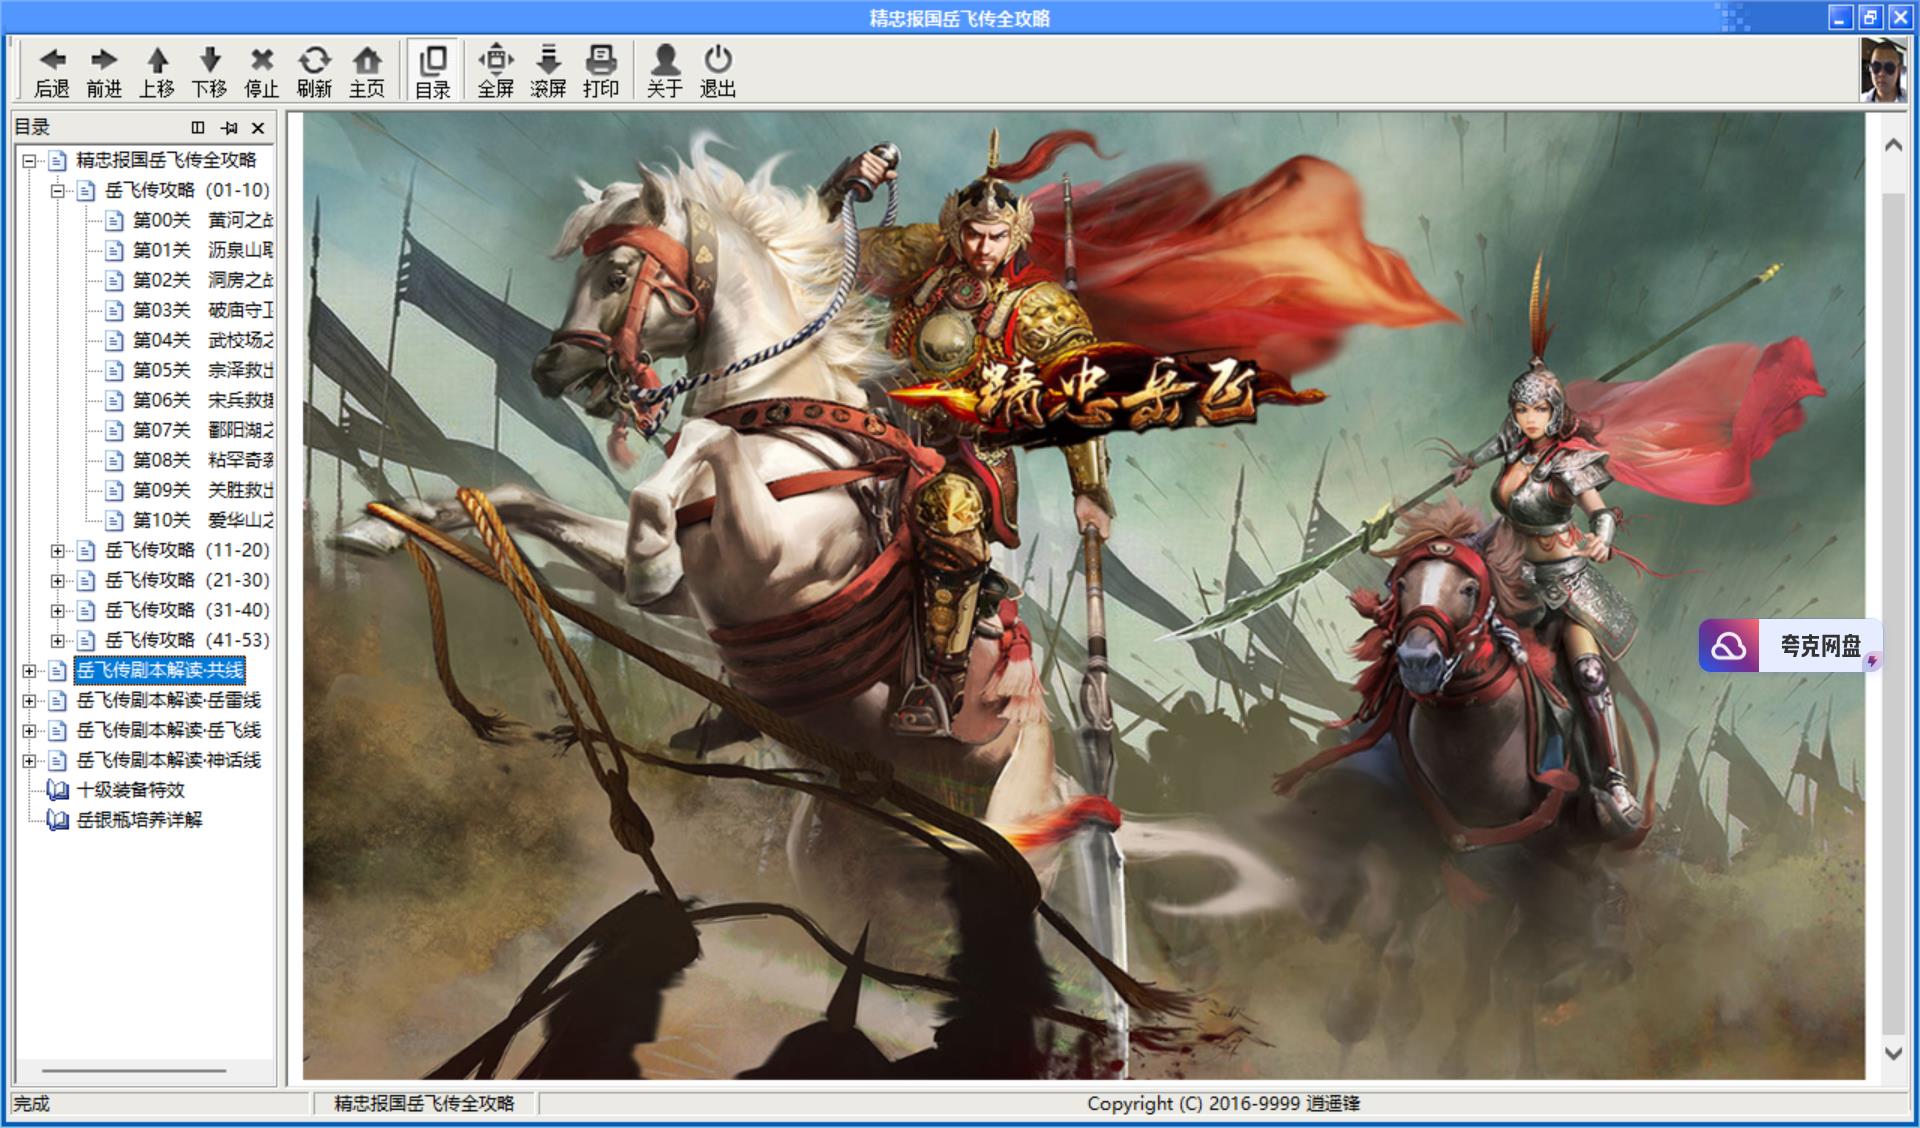Click the 退出 exit power icon
The height and width of the screenshot is (1128, 1920).
coord(718,60)
